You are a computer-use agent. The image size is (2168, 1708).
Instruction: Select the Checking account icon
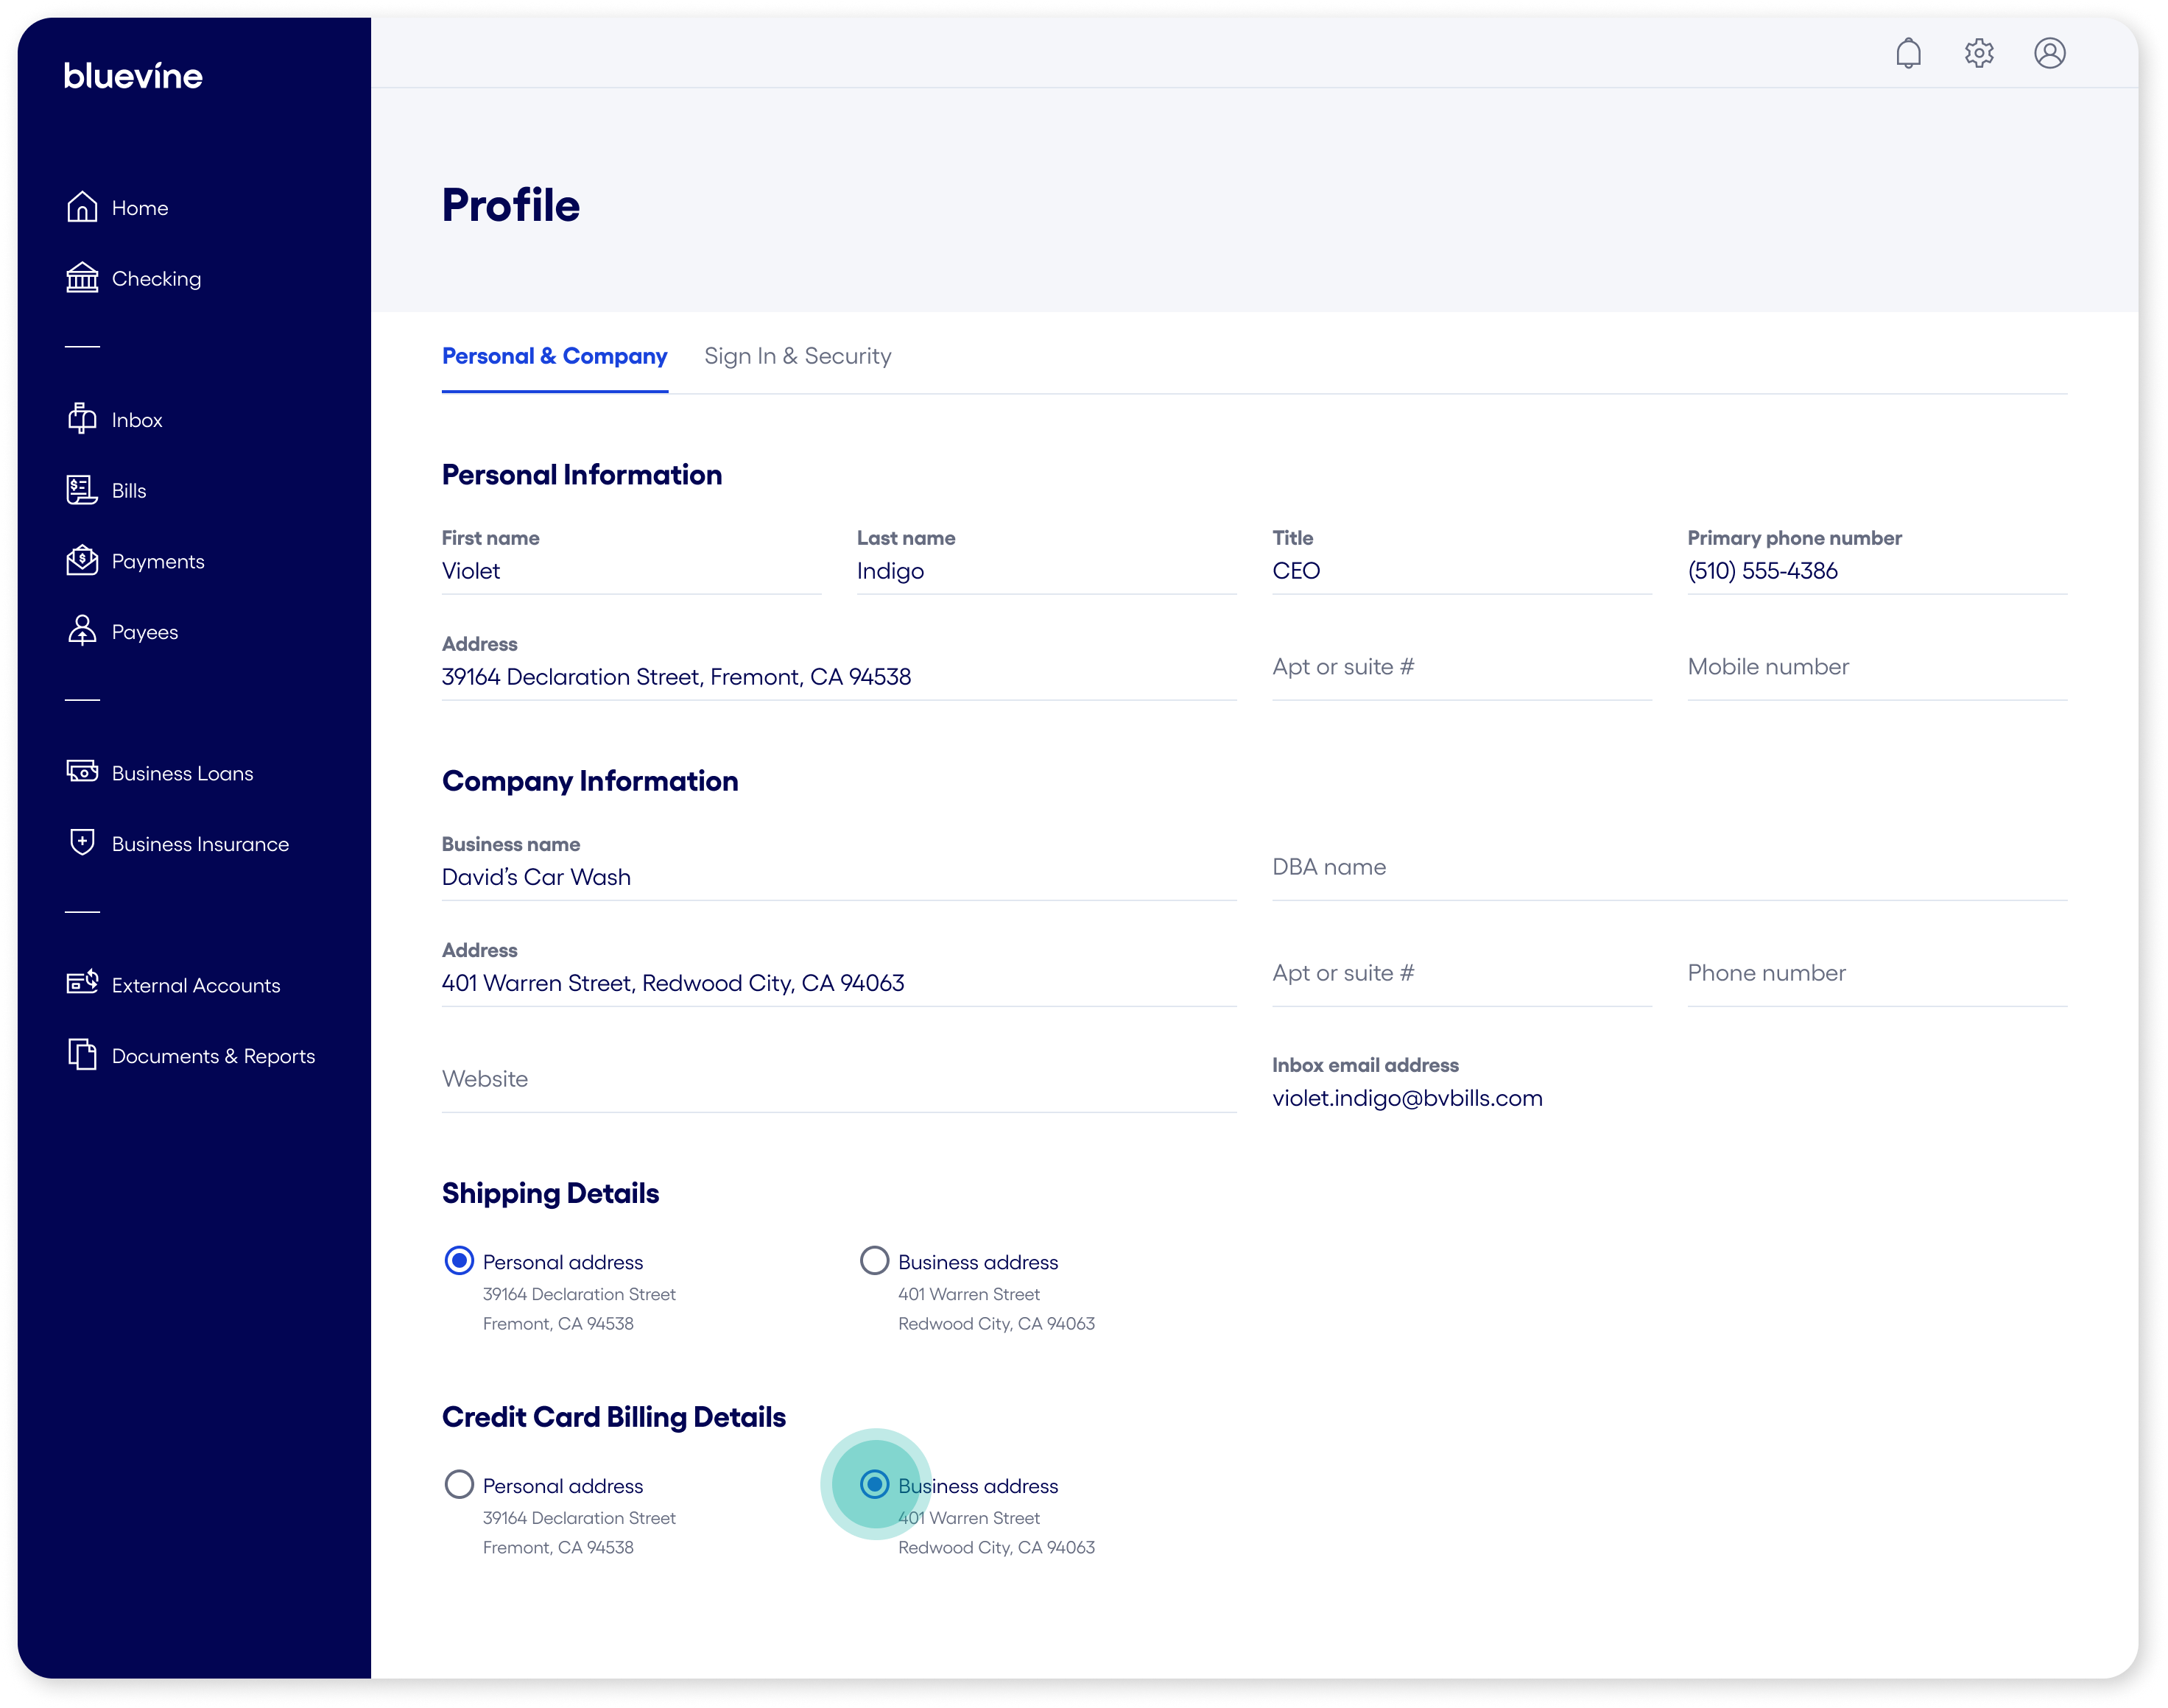84,278
